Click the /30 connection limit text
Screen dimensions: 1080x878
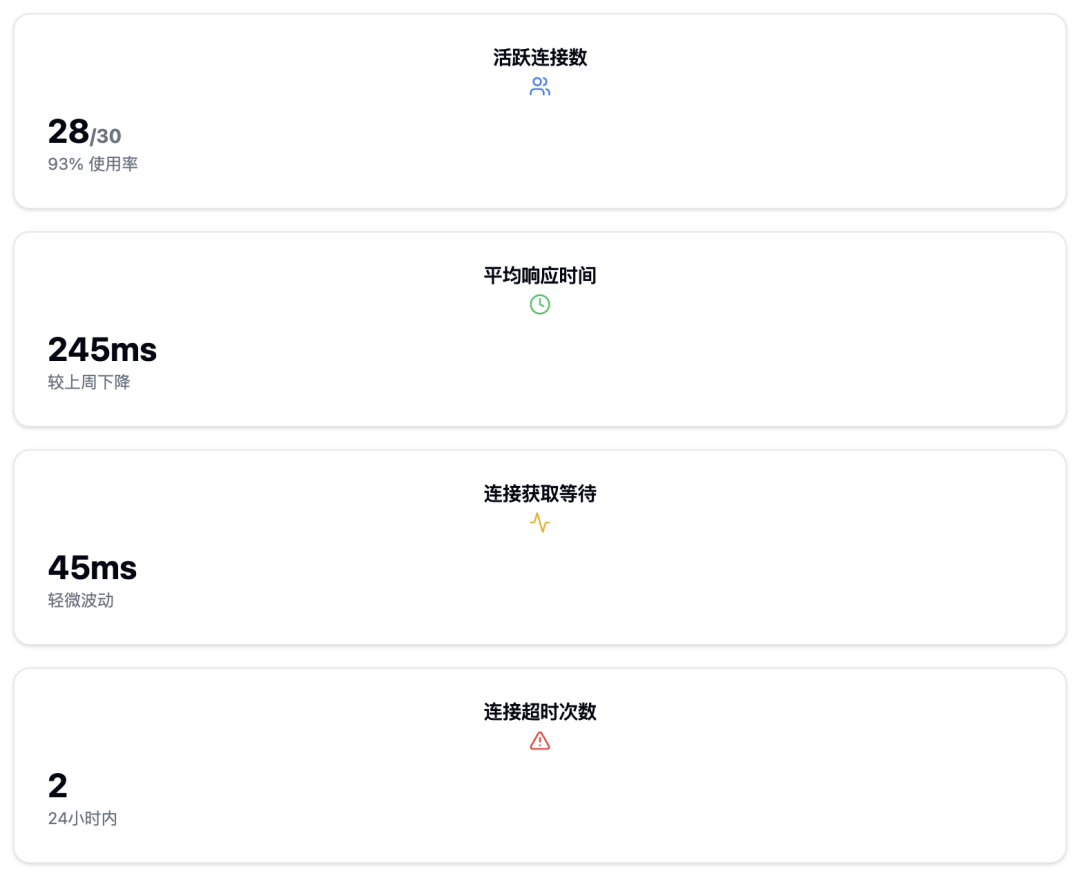click(x=106, y=136)
